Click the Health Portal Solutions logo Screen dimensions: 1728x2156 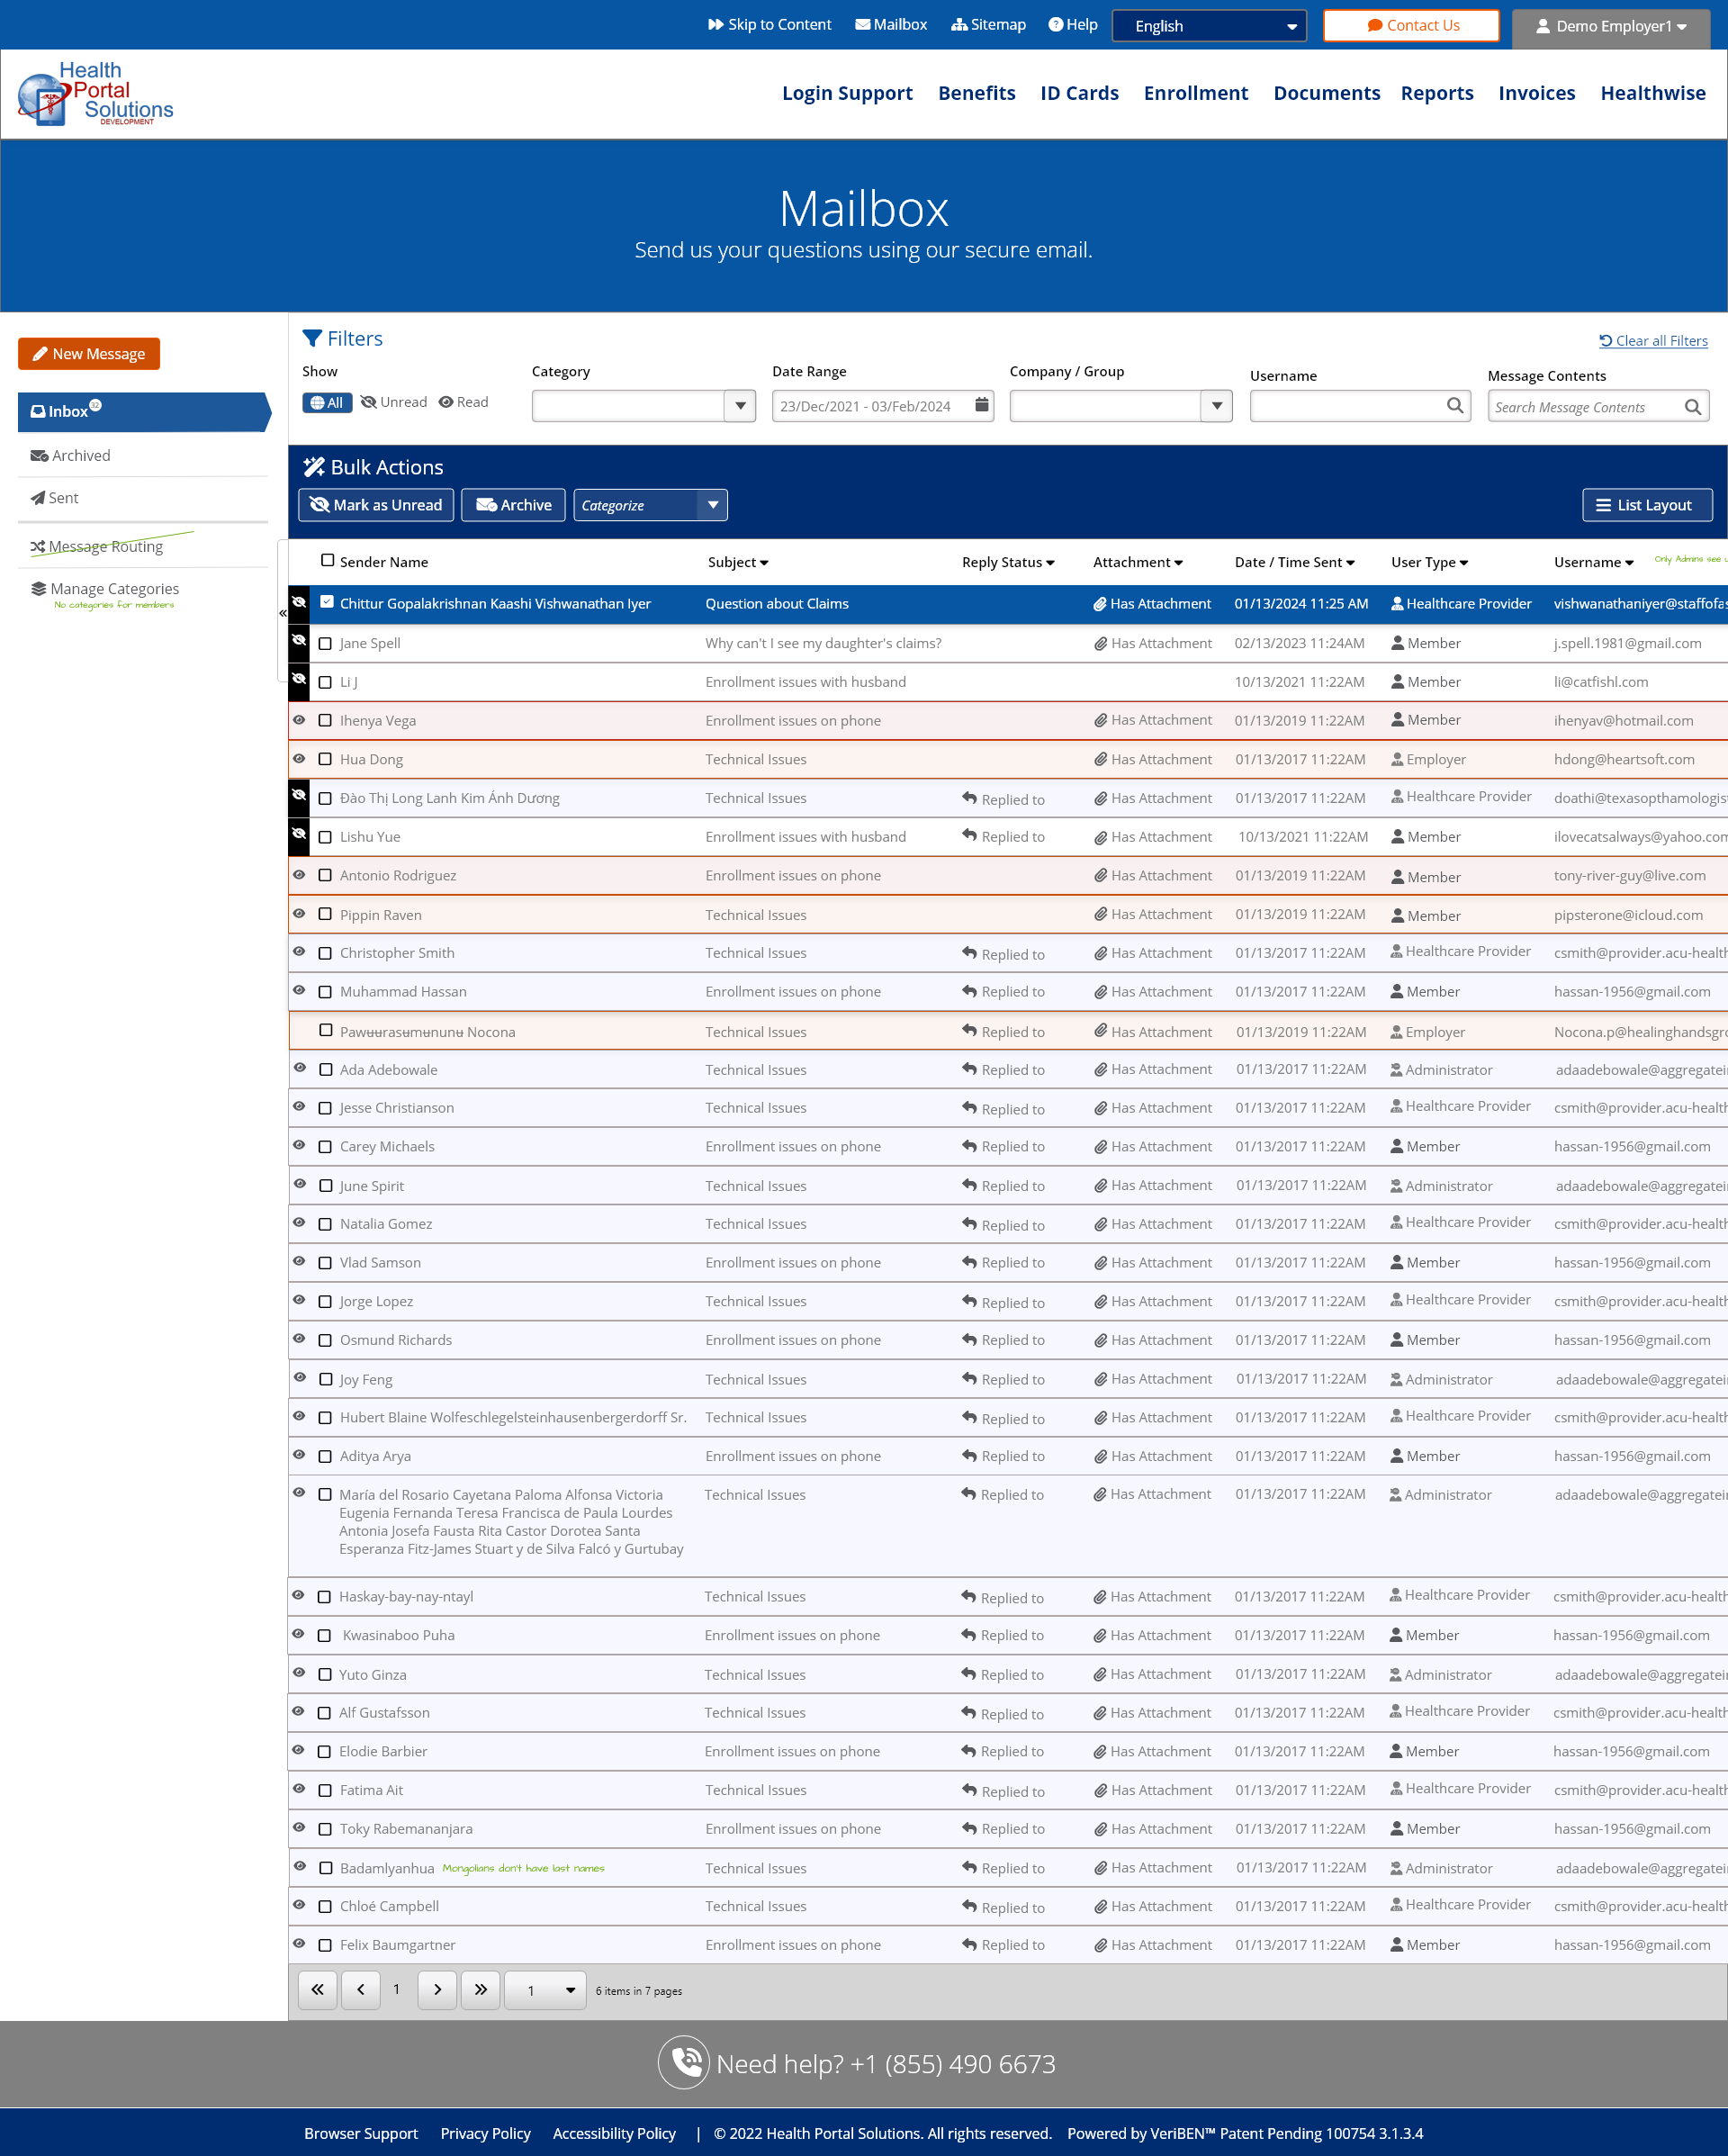pyautogui.click(x=96, y=93)
